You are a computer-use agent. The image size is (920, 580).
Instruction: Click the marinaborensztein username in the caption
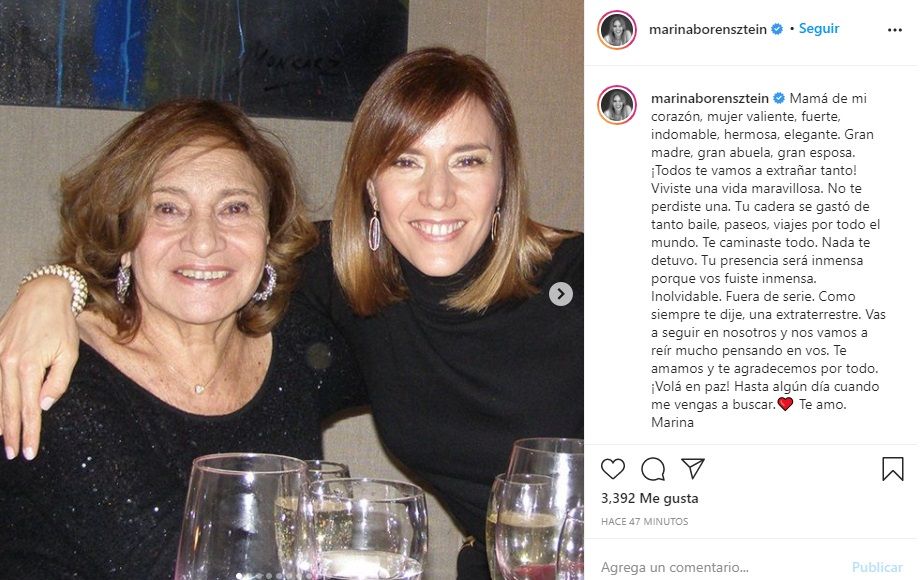(x=708, y=99)
